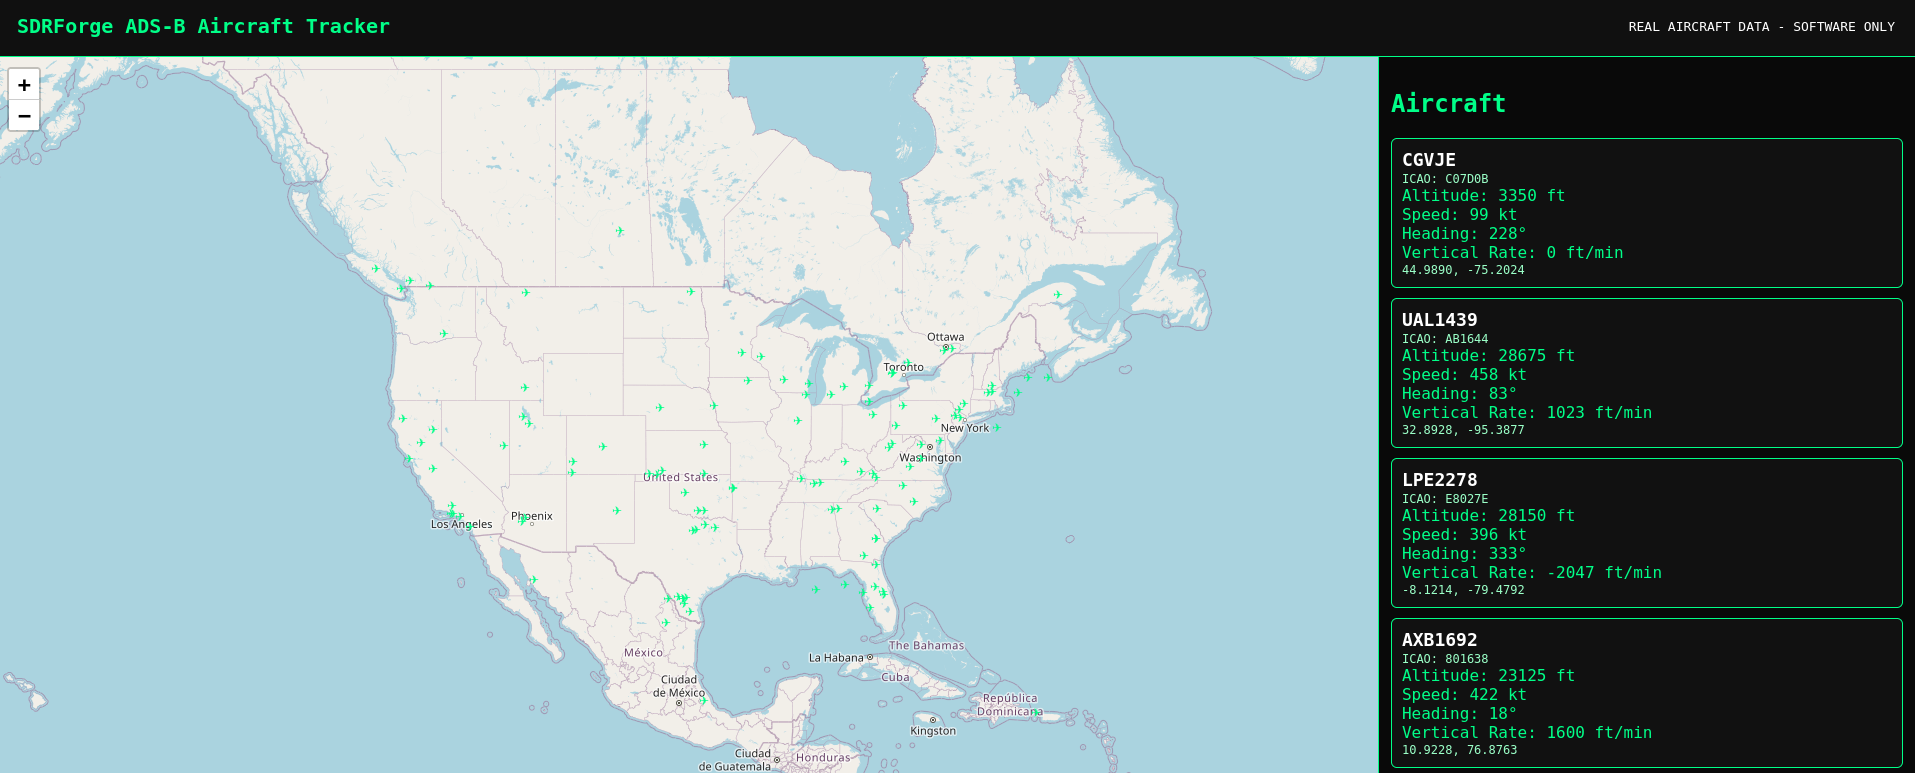Click the aircraft icon in eastern Oregon
1915x773 pixels.
click(443, 334)
